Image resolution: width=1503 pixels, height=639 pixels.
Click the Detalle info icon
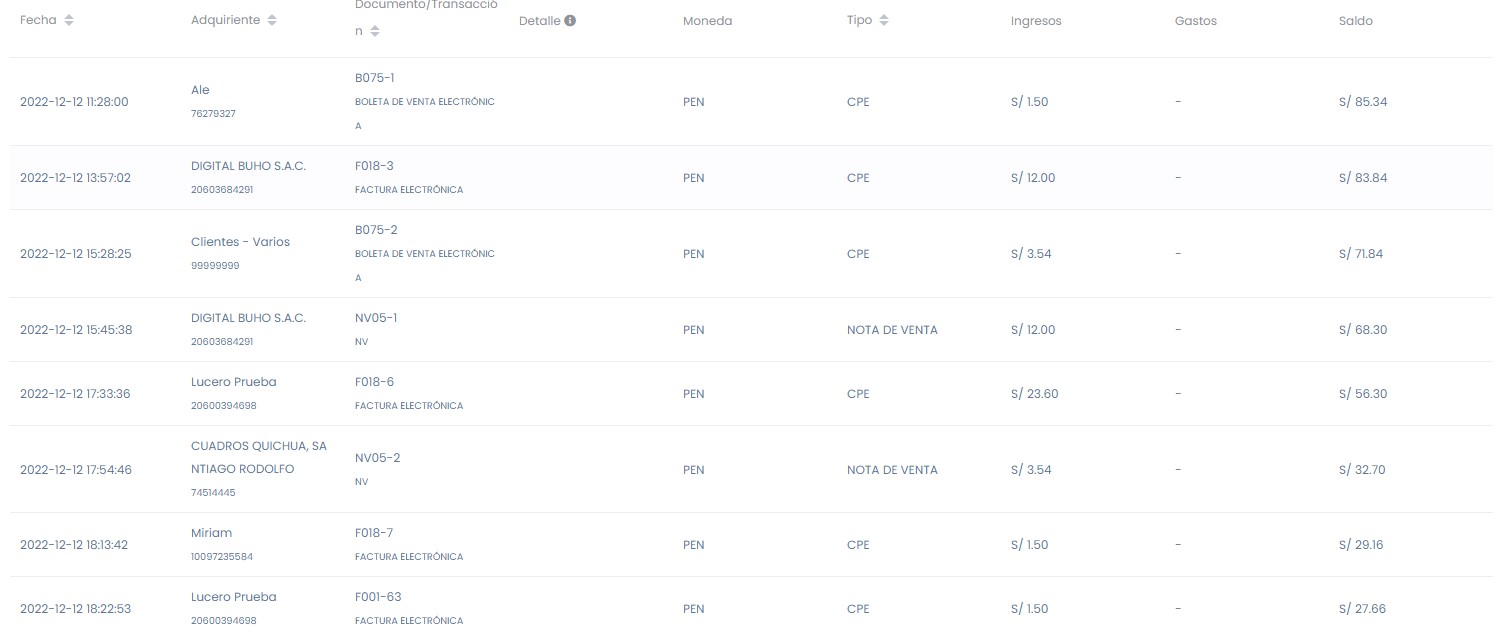[570, 21]
